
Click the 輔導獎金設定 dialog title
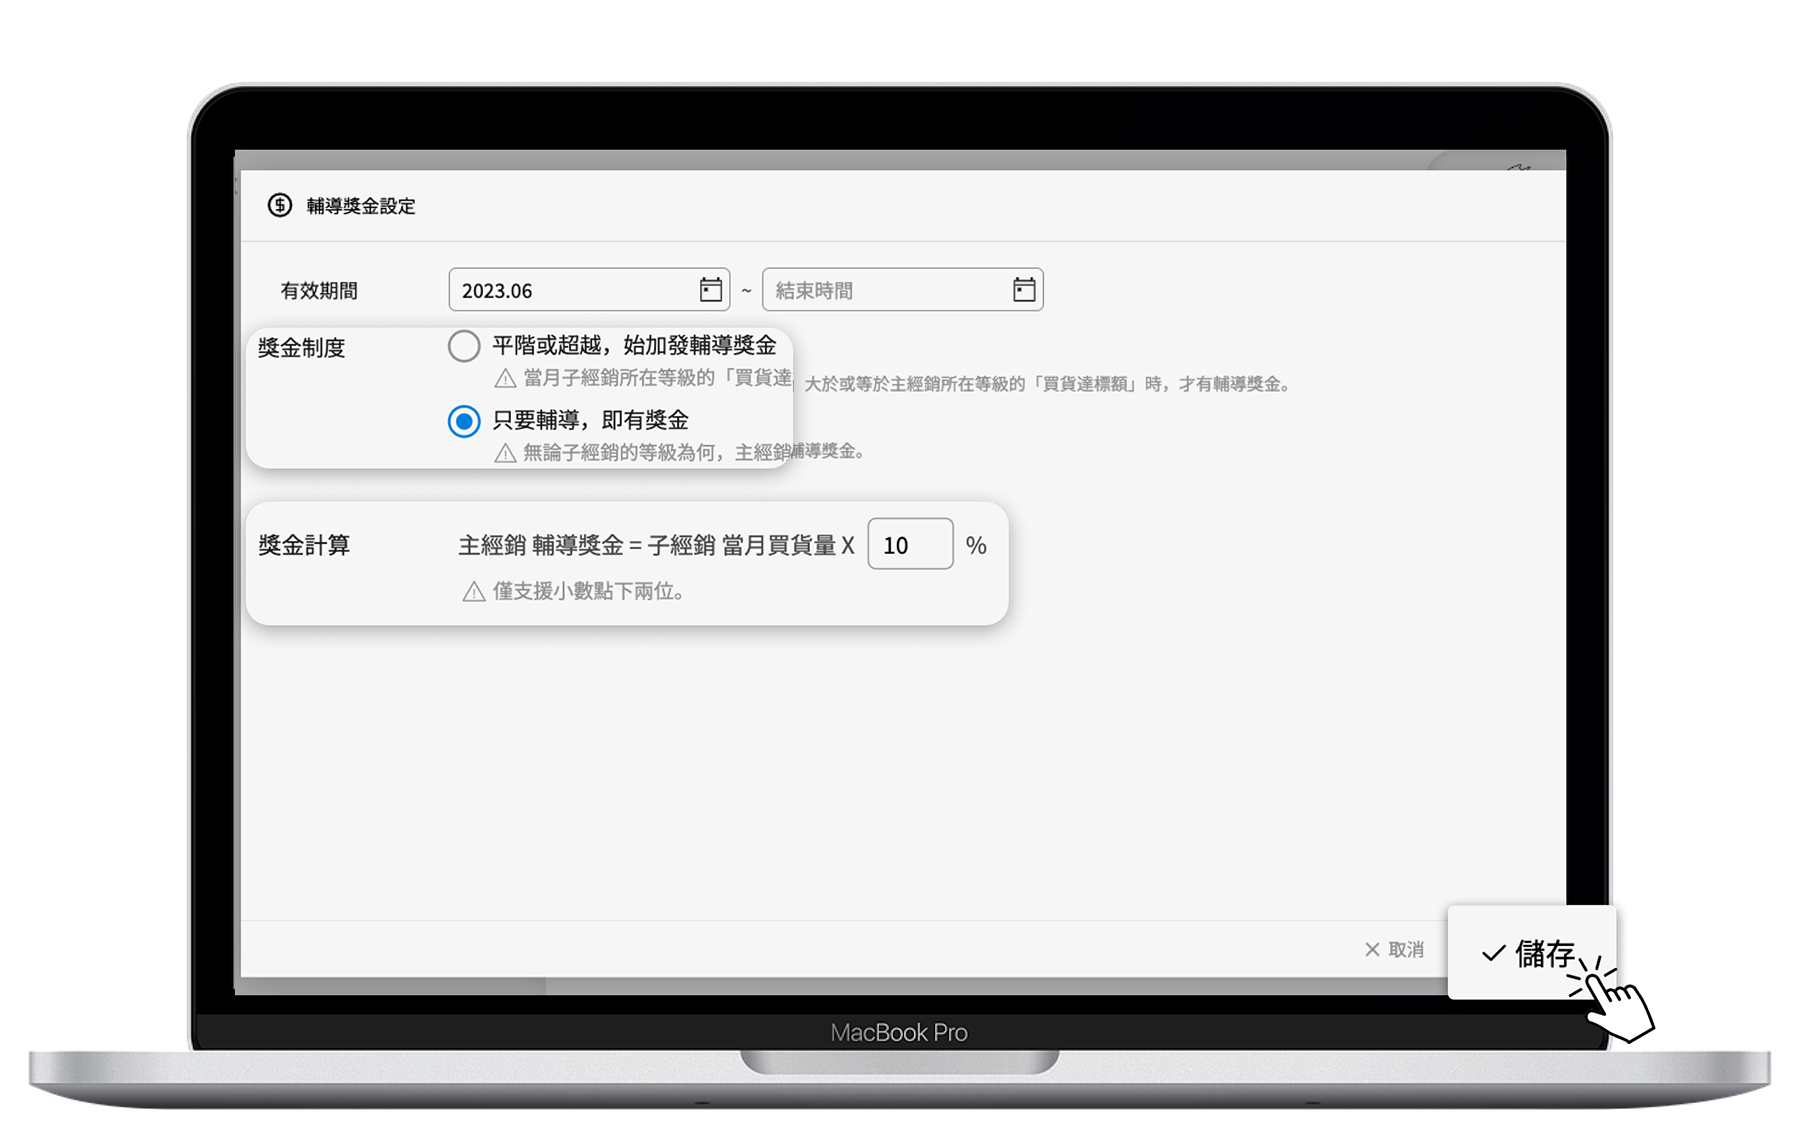(361, 206)
